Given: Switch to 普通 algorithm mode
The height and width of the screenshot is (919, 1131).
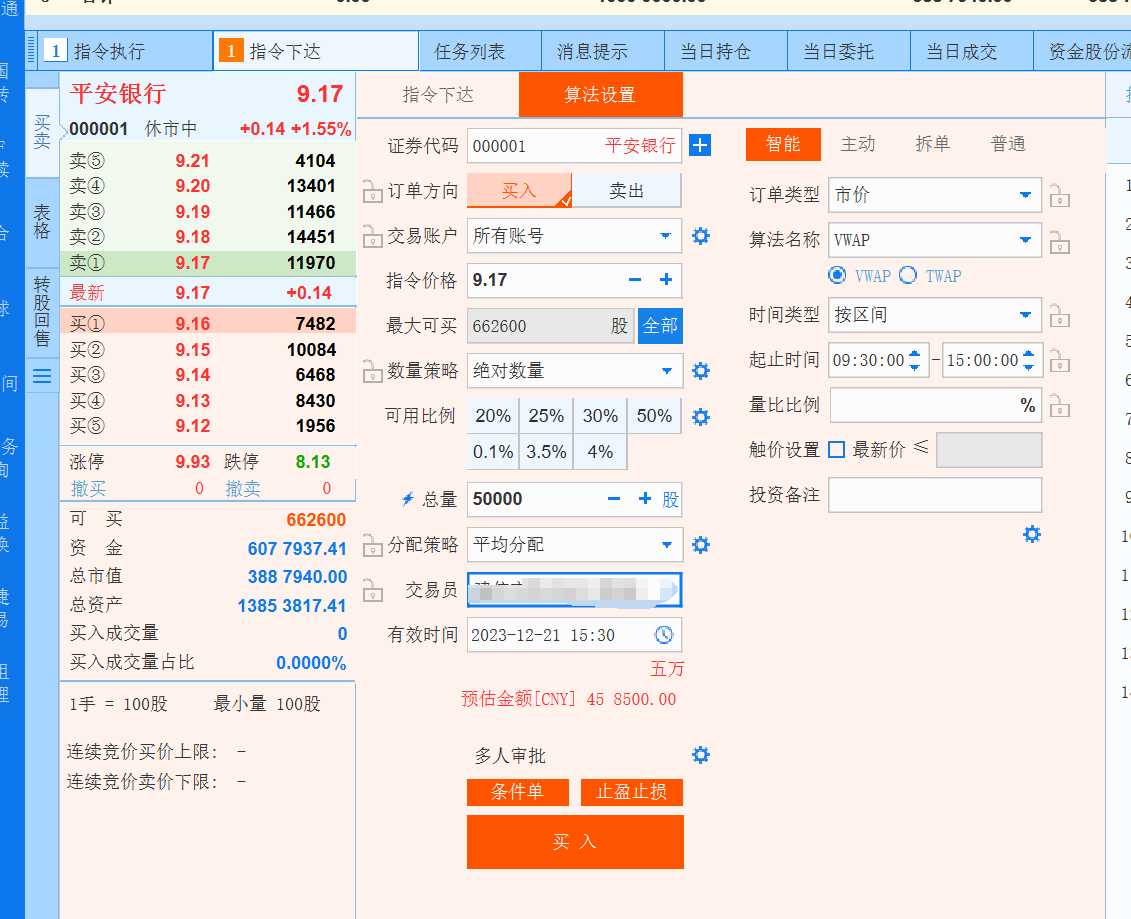Looking at the screenshot, I should (1008, 144).
